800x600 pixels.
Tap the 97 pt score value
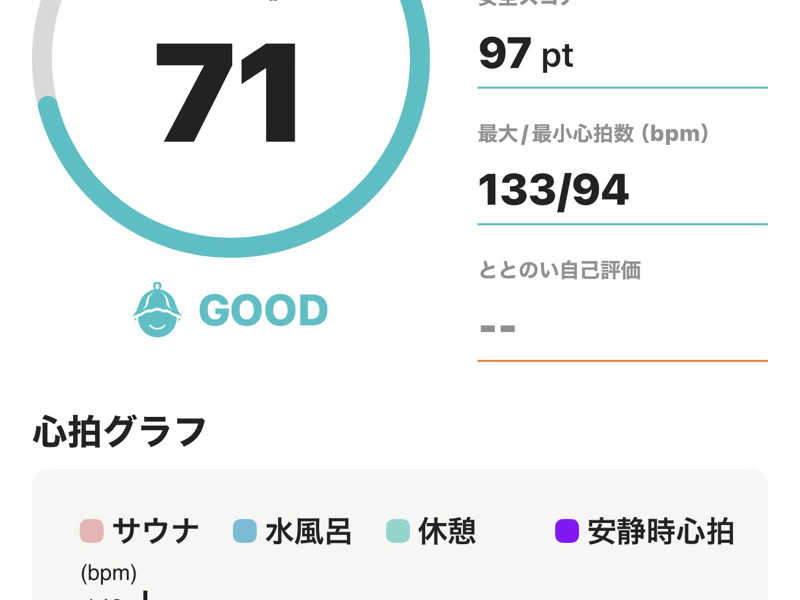tap(526, 54)
